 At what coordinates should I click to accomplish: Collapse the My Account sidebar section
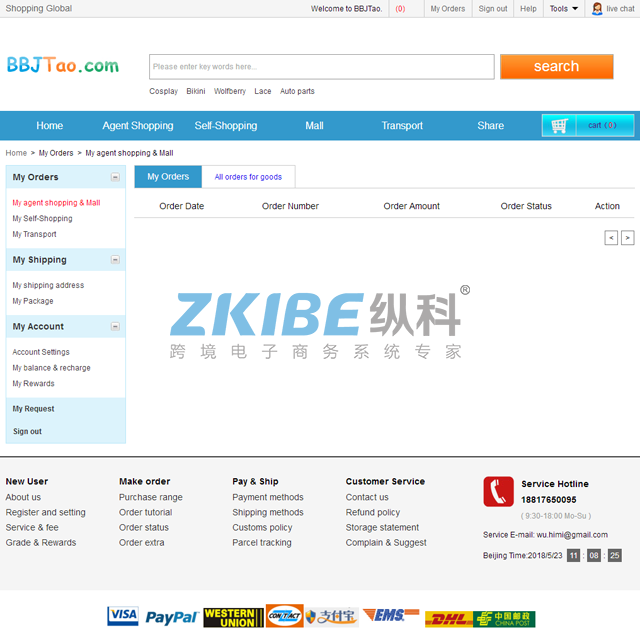pyautogui.click(x=115, y=326)
